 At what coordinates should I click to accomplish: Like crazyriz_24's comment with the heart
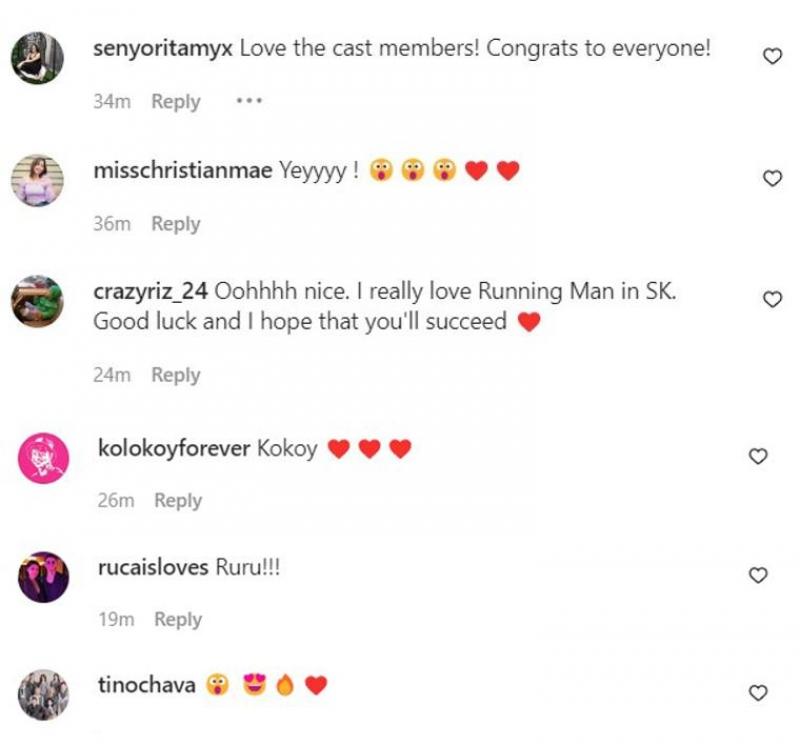coord(772,300)
